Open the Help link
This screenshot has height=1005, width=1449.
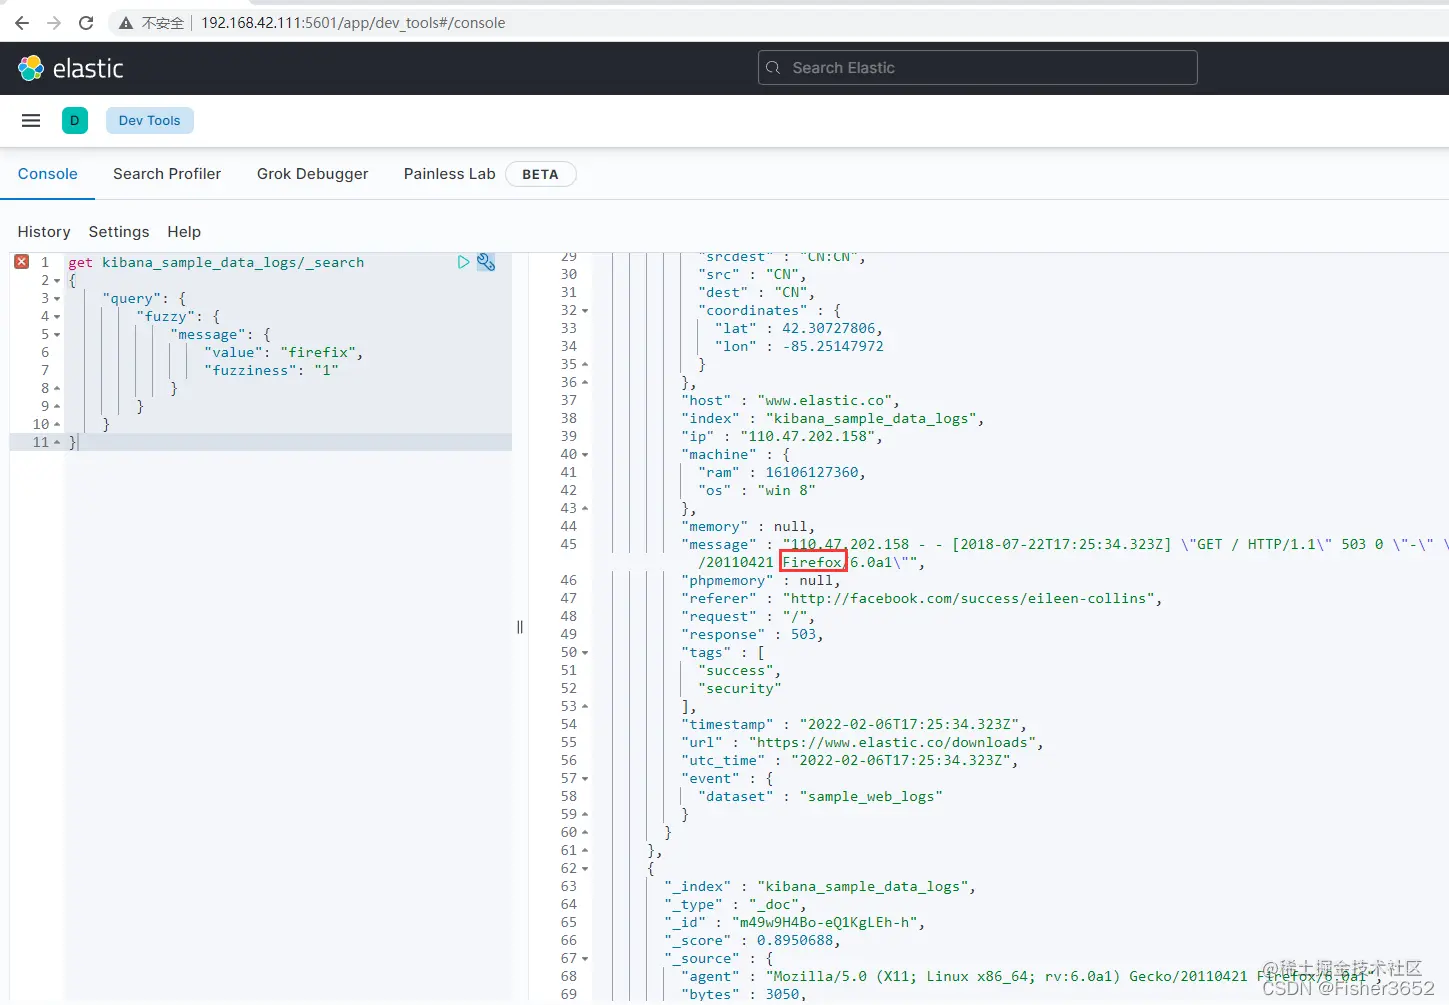click(x=184, y=232)
